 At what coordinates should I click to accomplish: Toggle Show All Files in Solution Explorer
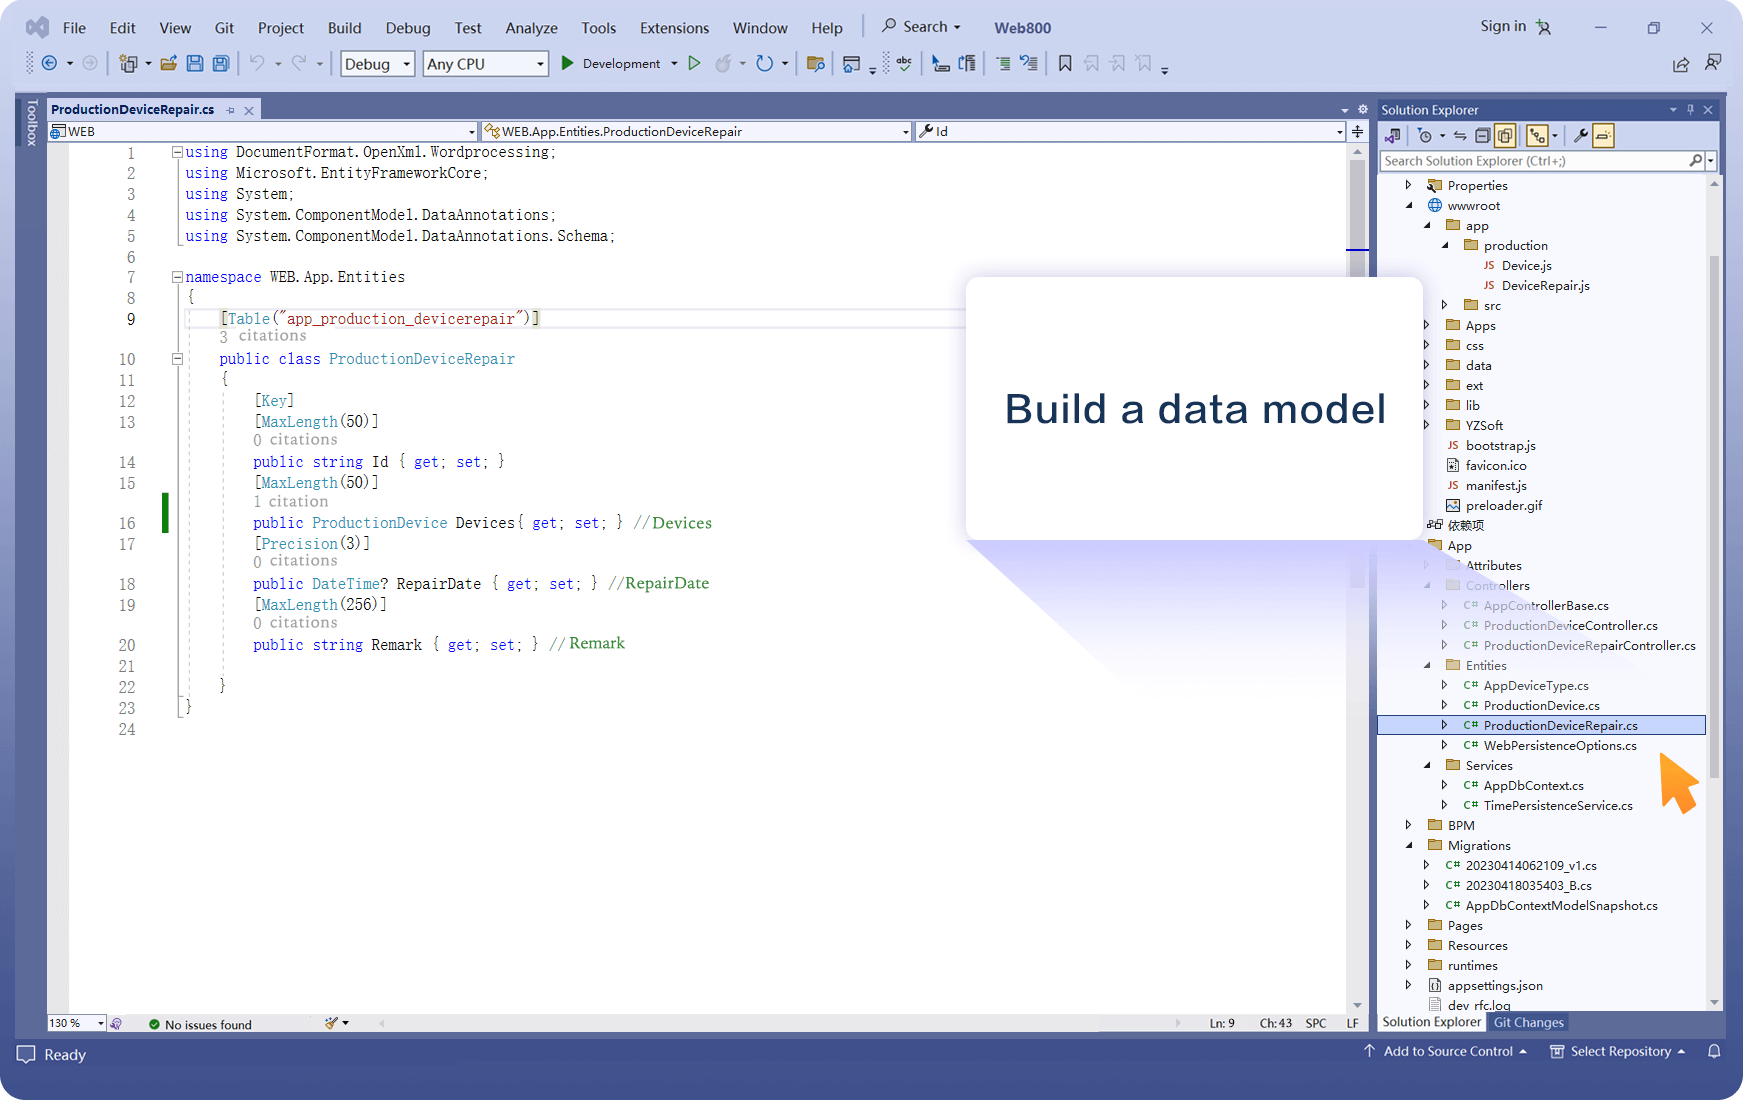pyautogui.click(x=1505, y=135)
